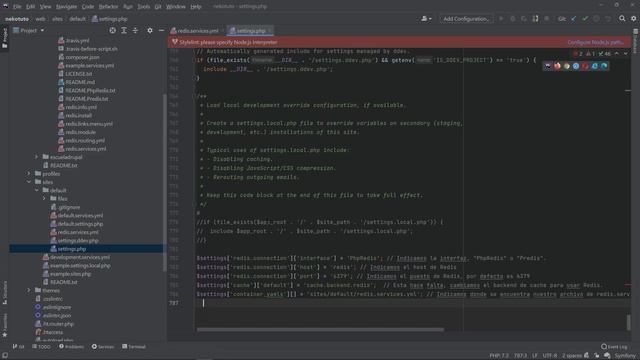Toggle the Database right-side tool window
This screenshot has height=360, width=640.
click(x=636, y=41)
